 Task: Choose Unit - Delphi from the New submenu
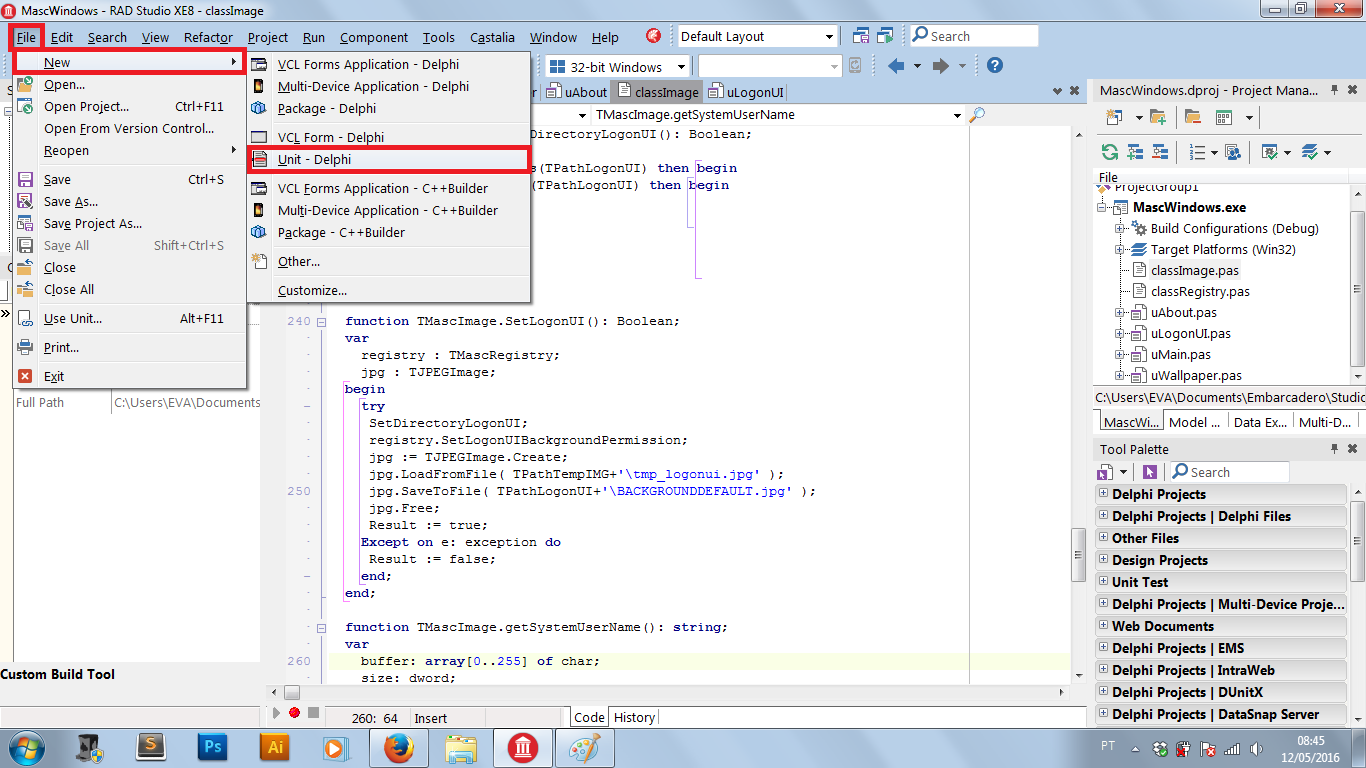[388, 159]
